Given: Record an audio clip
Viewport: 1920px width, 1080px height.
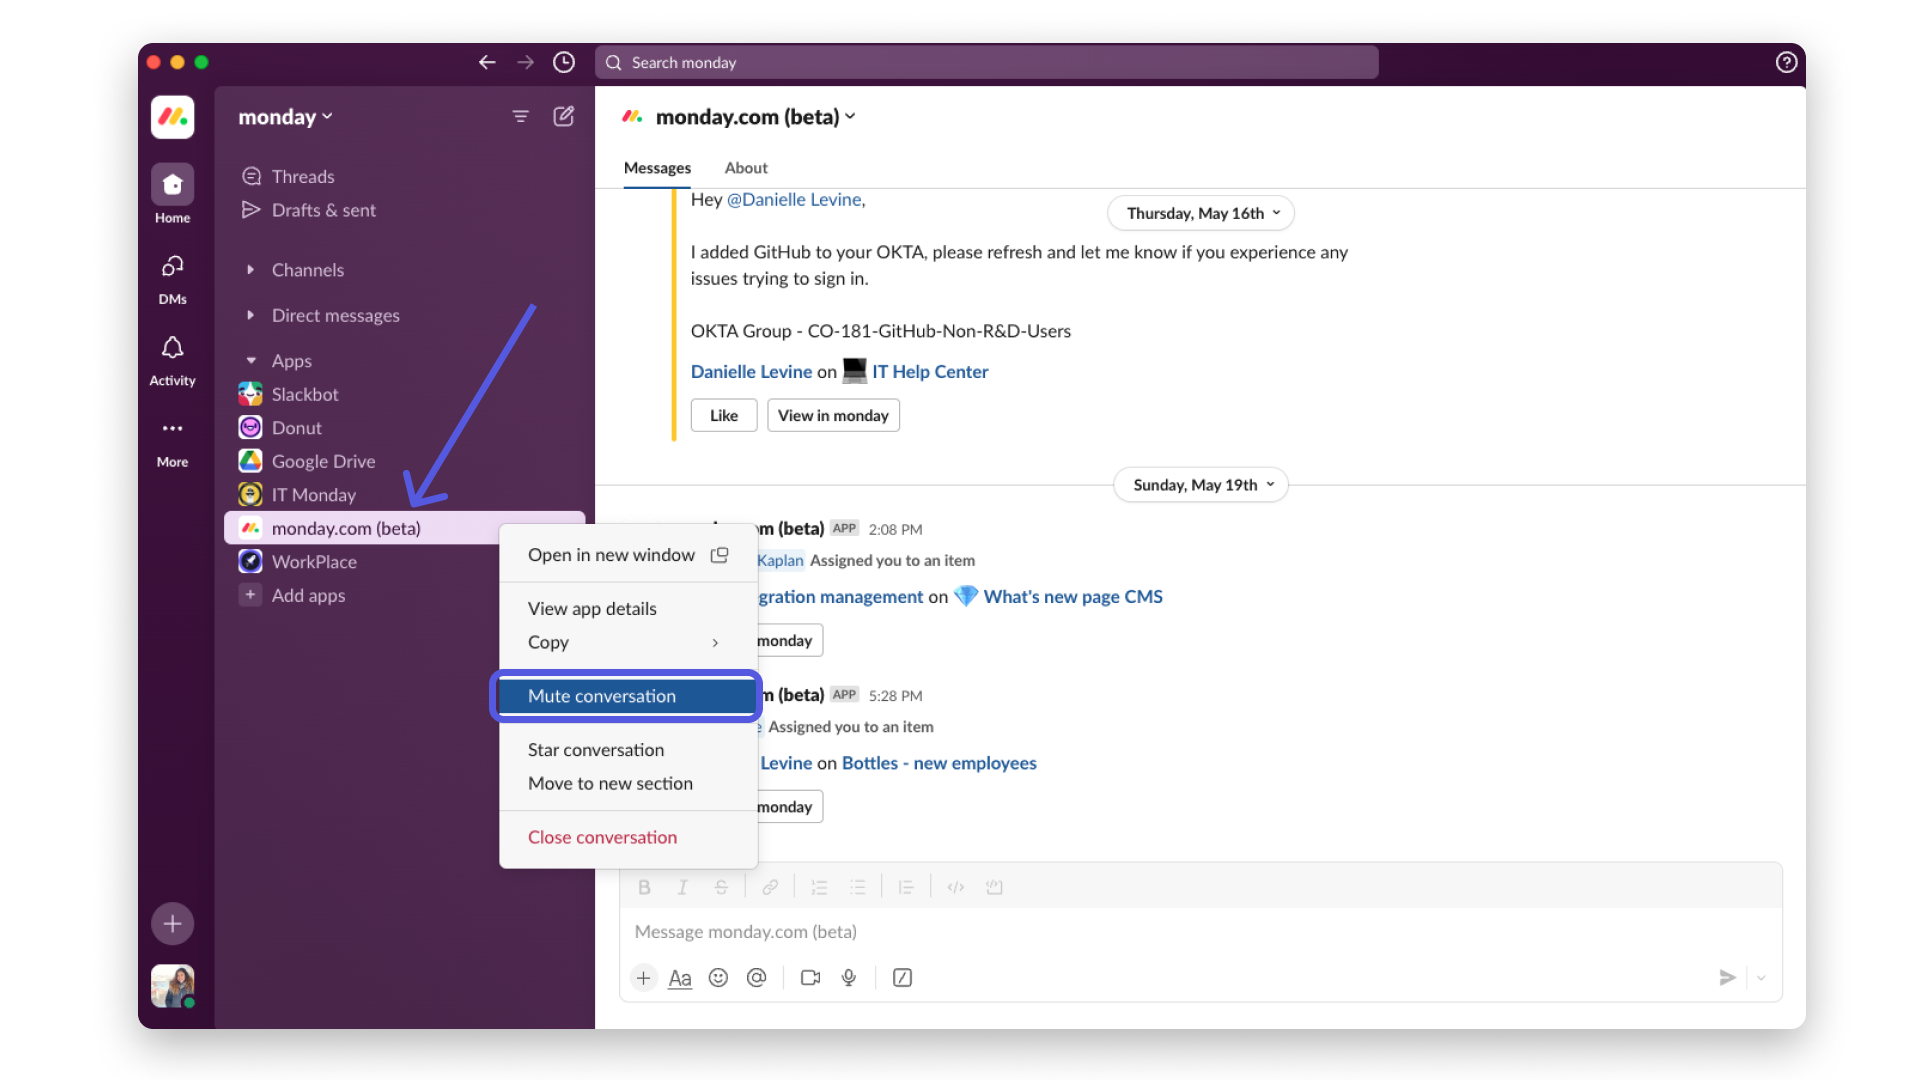Looking at the screenshot, I should [x=849, y=978].
